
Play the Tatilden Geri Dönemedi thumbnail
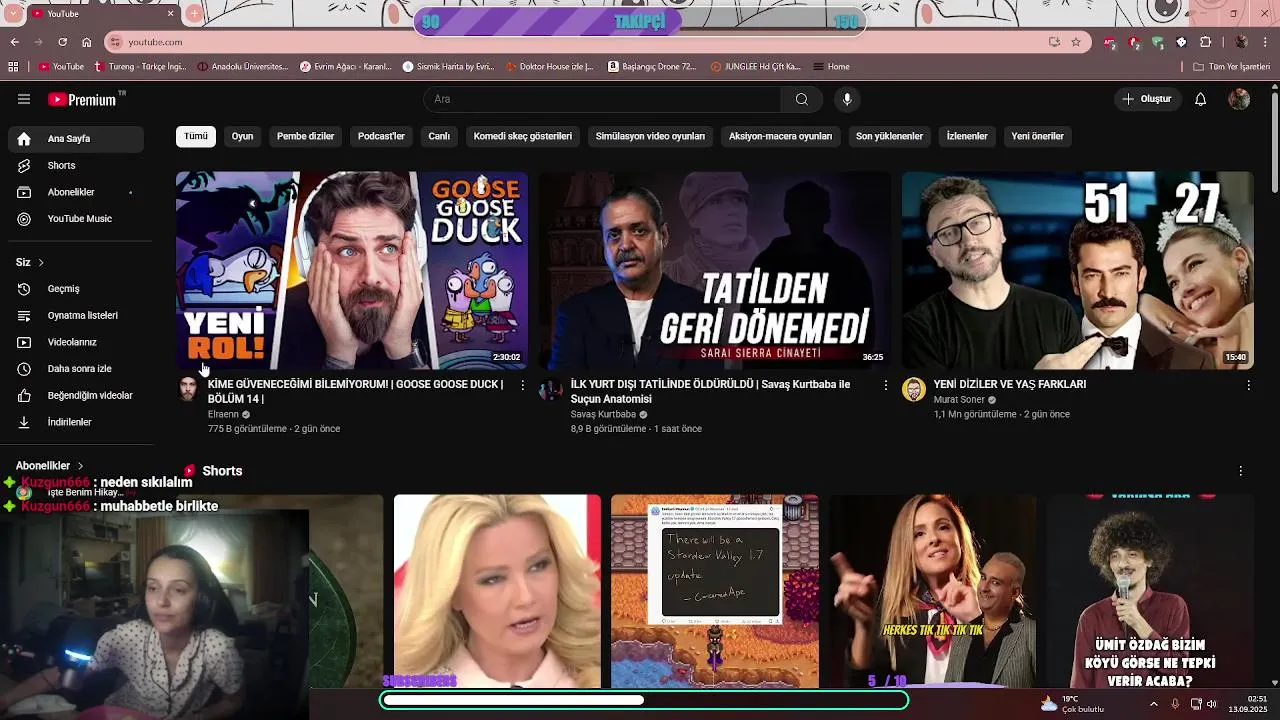point(714,270)
